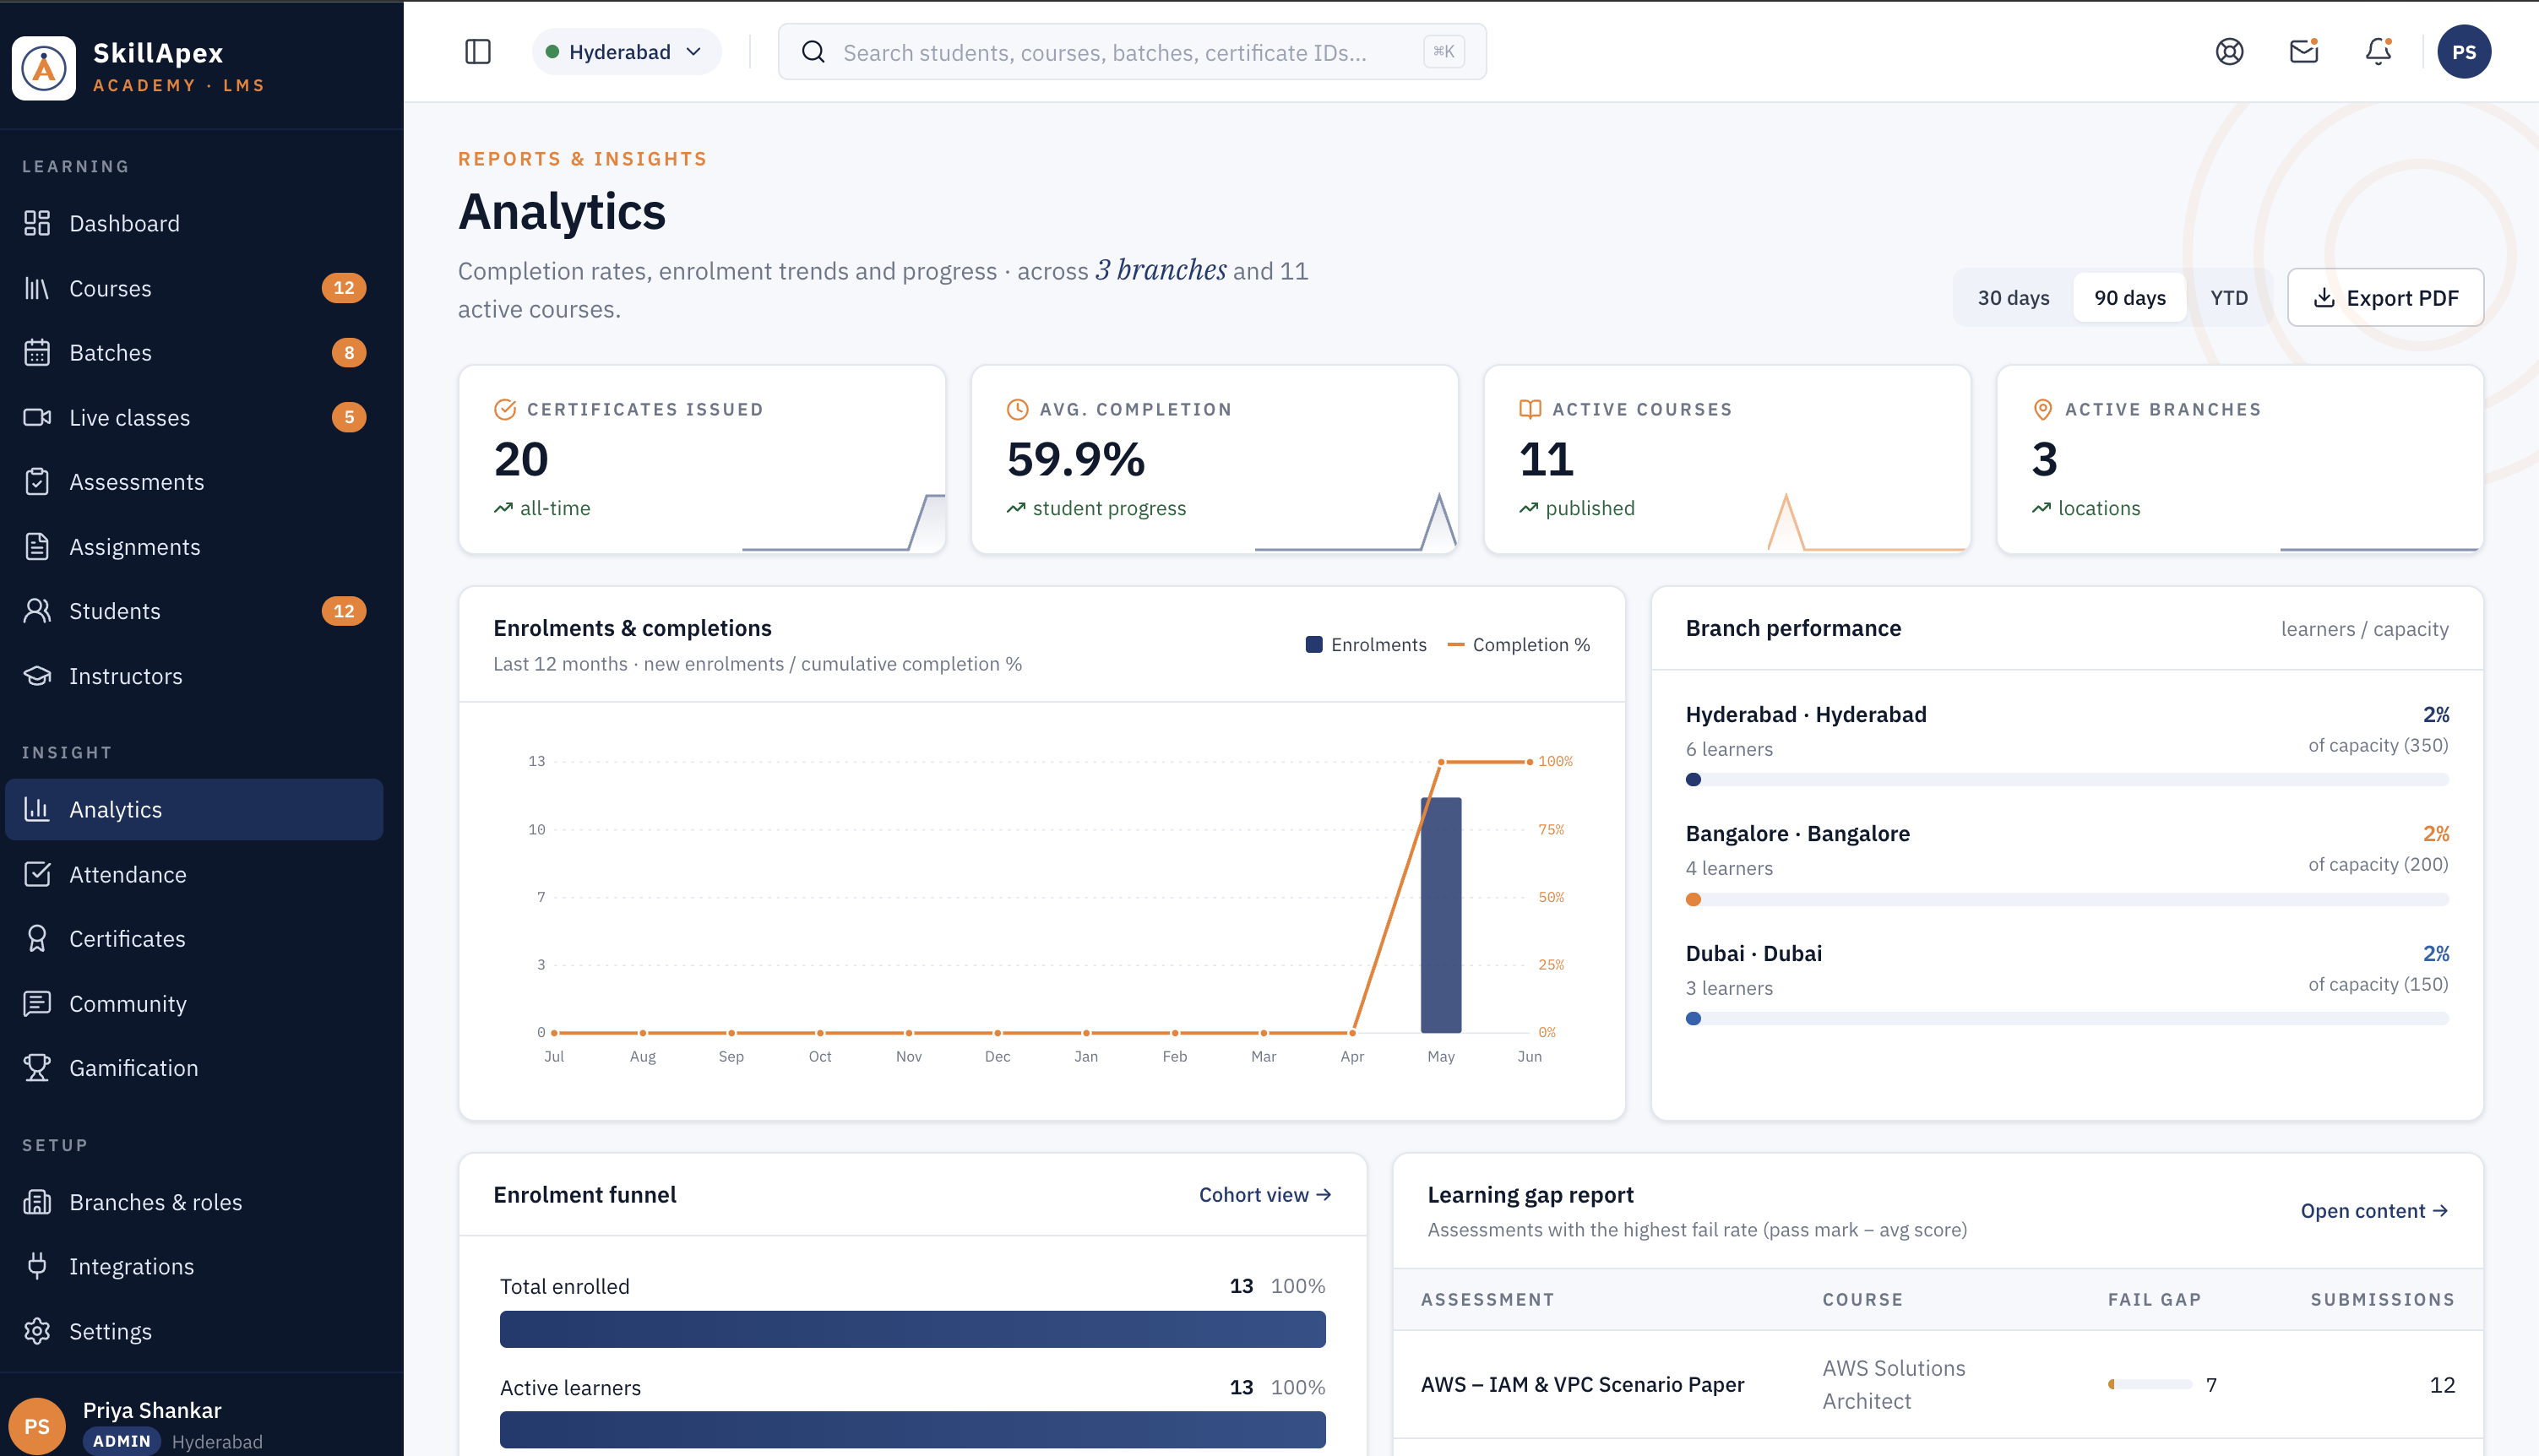Click the Assessments clipboard icon

point(37,482)
